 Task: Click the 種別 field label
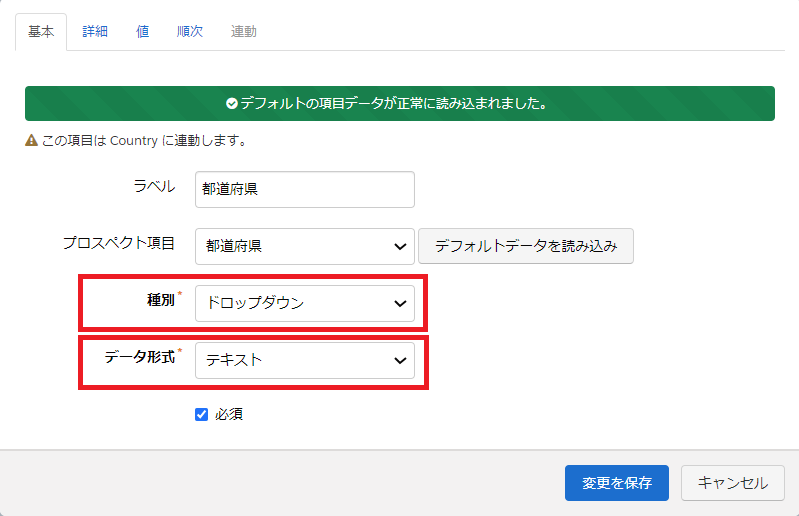pos(161,300)
